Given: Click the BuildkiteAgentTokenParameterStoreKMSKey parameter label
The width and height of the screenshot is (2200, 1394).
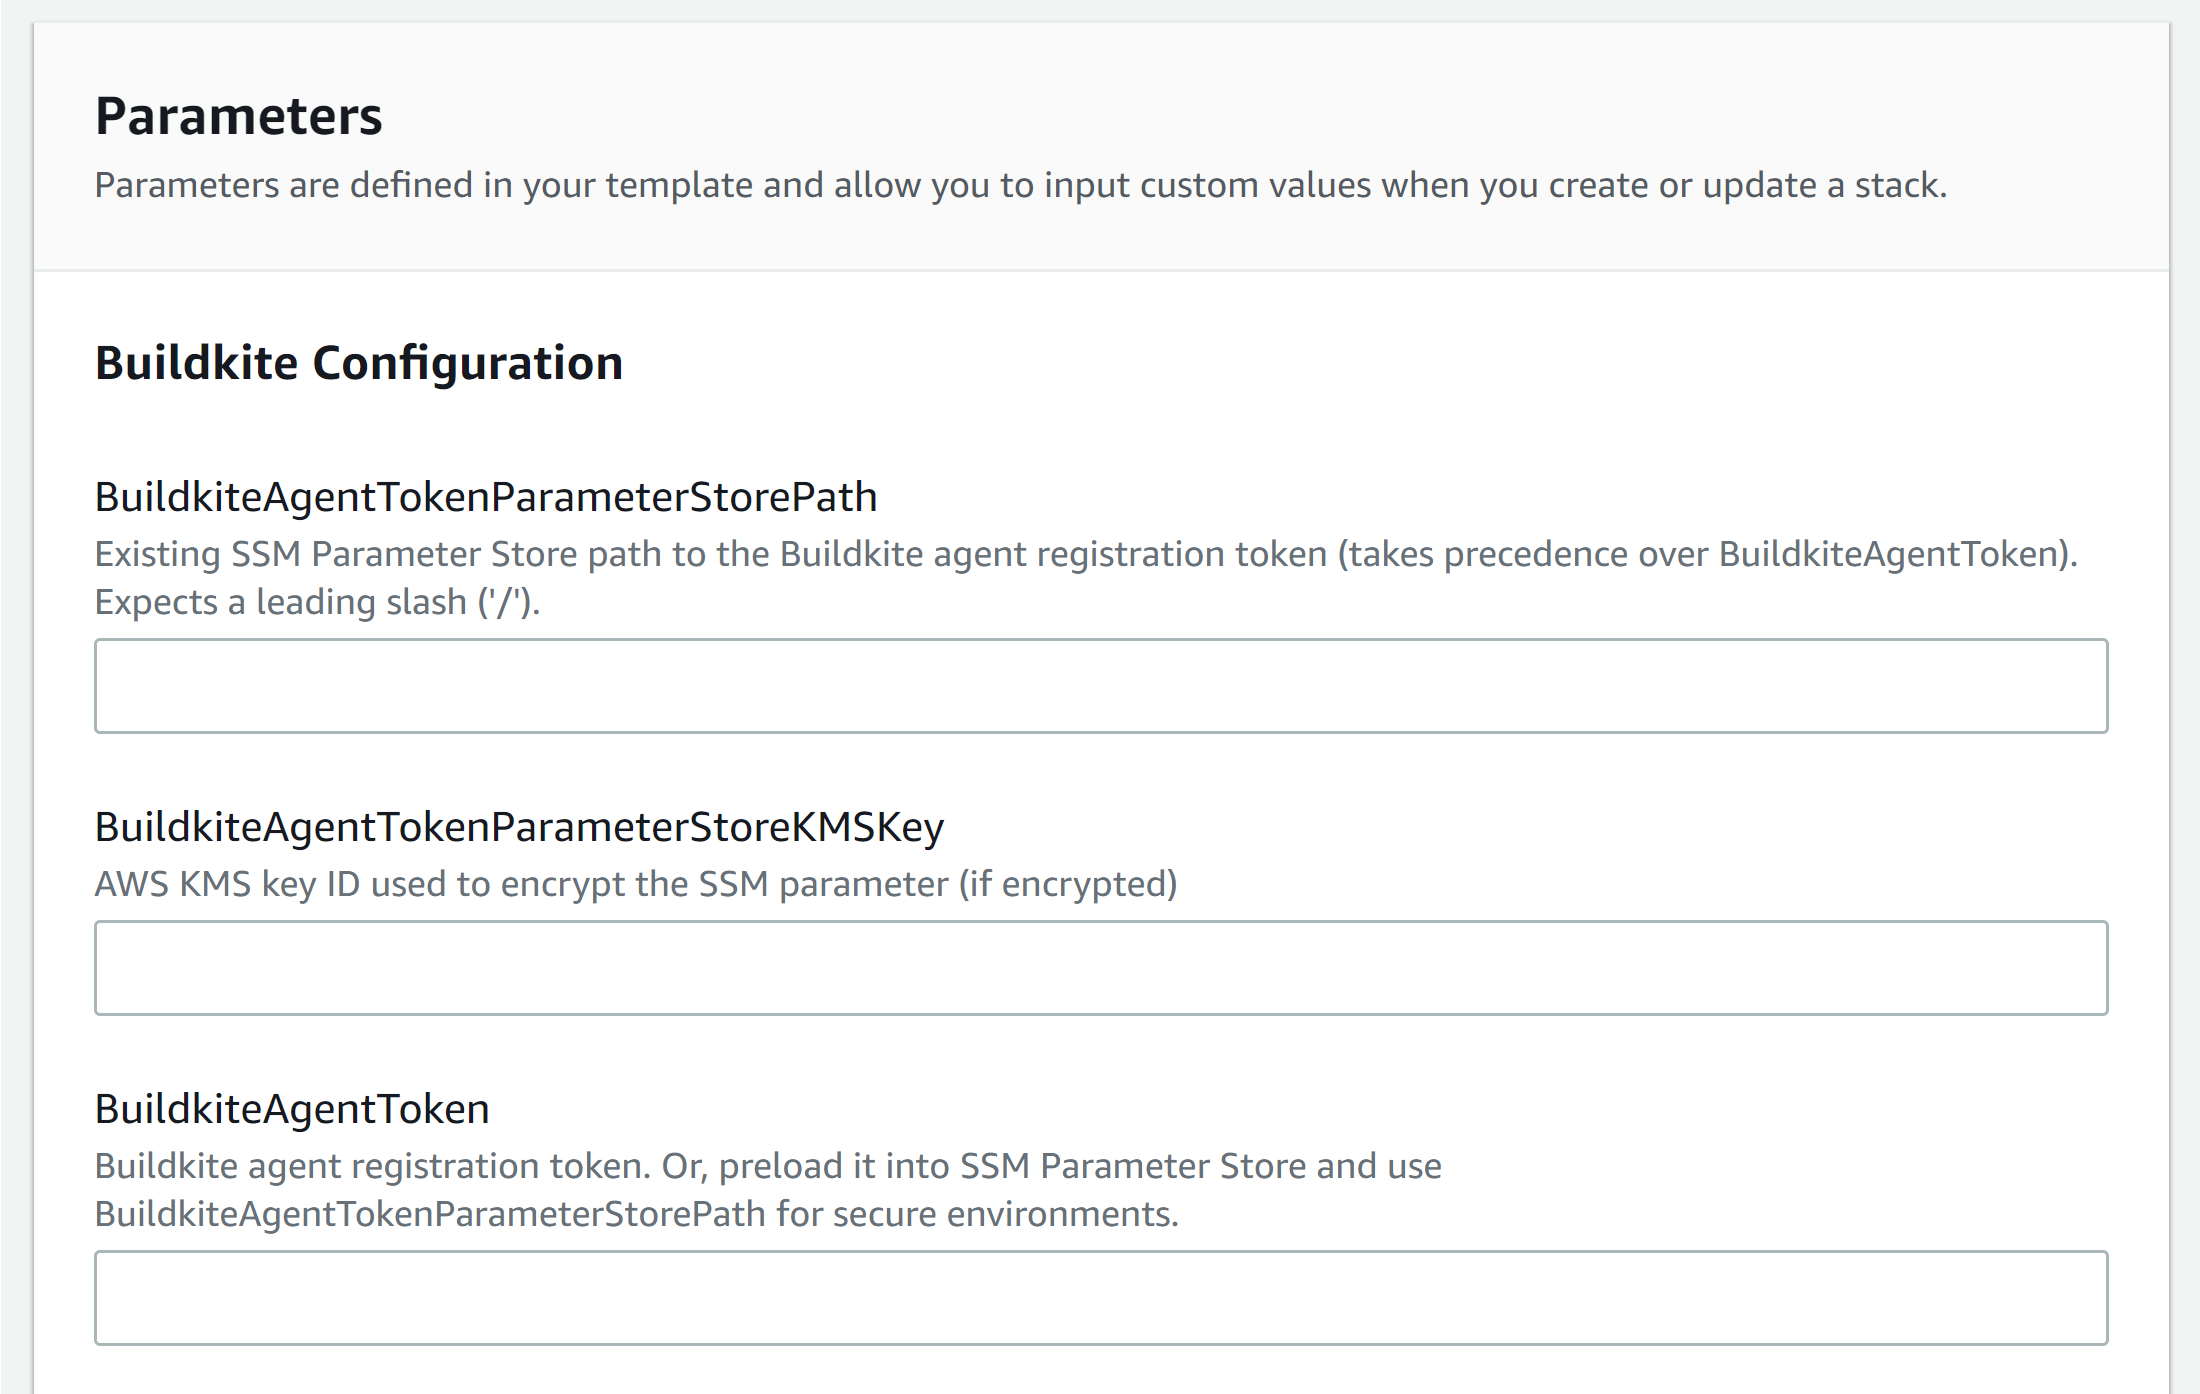Looking at the screenshot, I should tap(520, 826).
